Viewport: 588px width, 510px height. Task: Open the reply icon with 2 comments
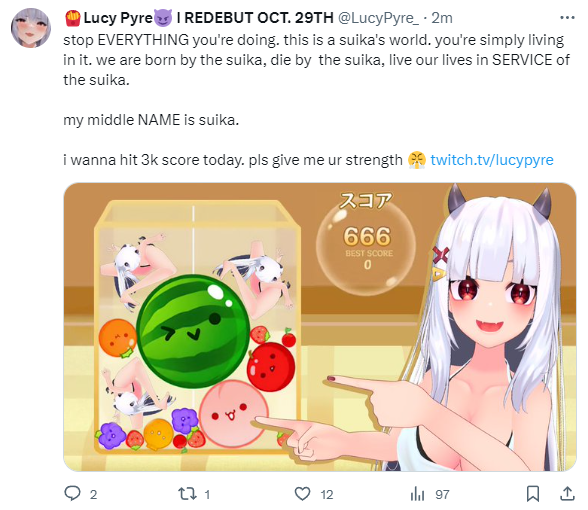pyautogui.click(x=72, y=494)
